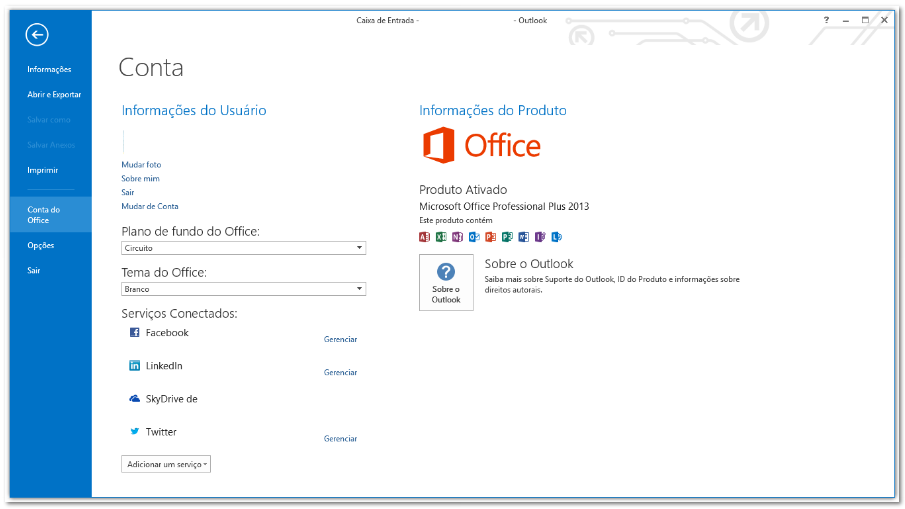Click the InfoPath product icon
Image resolution: width=905 pixels, height=509 pixels.
(x=540, y=237)
